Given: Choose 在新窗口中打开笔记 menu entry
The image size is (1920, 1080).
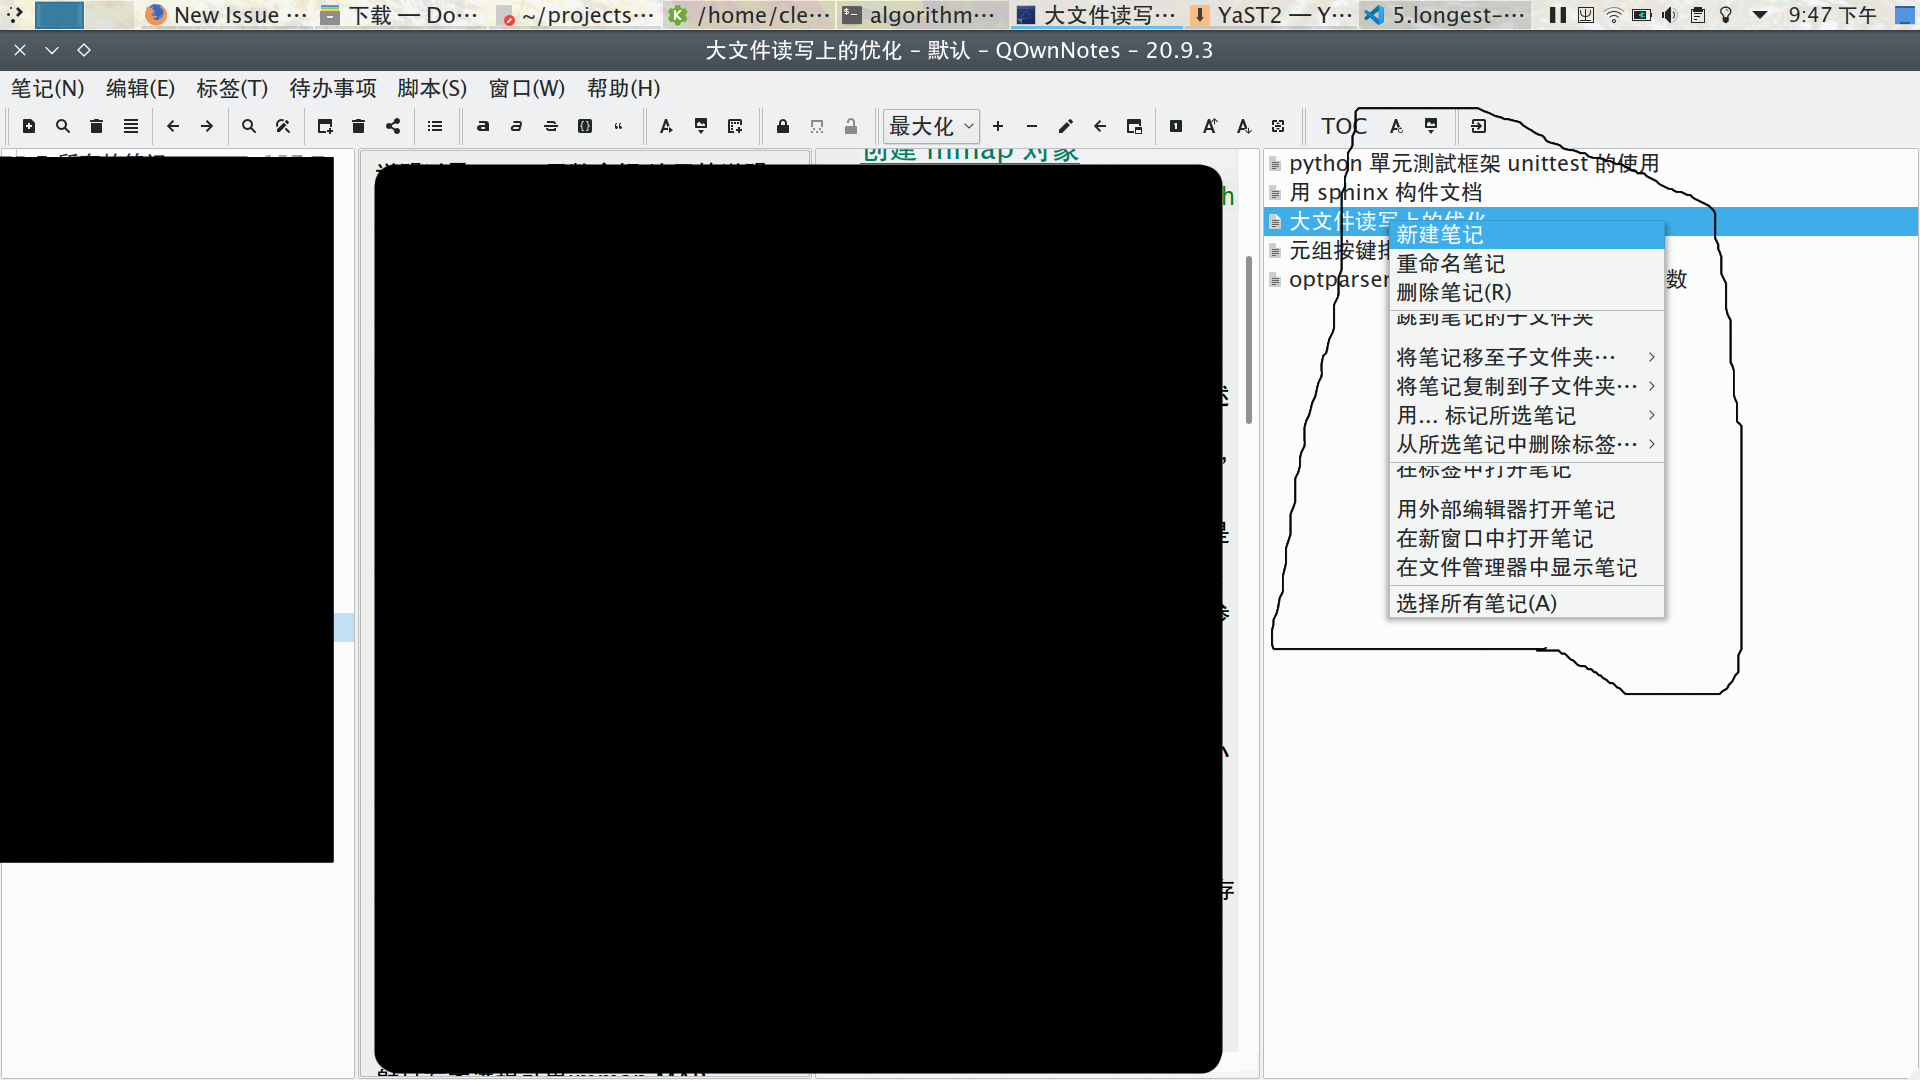Looking at the screenshot, I should pos(1526,539).
